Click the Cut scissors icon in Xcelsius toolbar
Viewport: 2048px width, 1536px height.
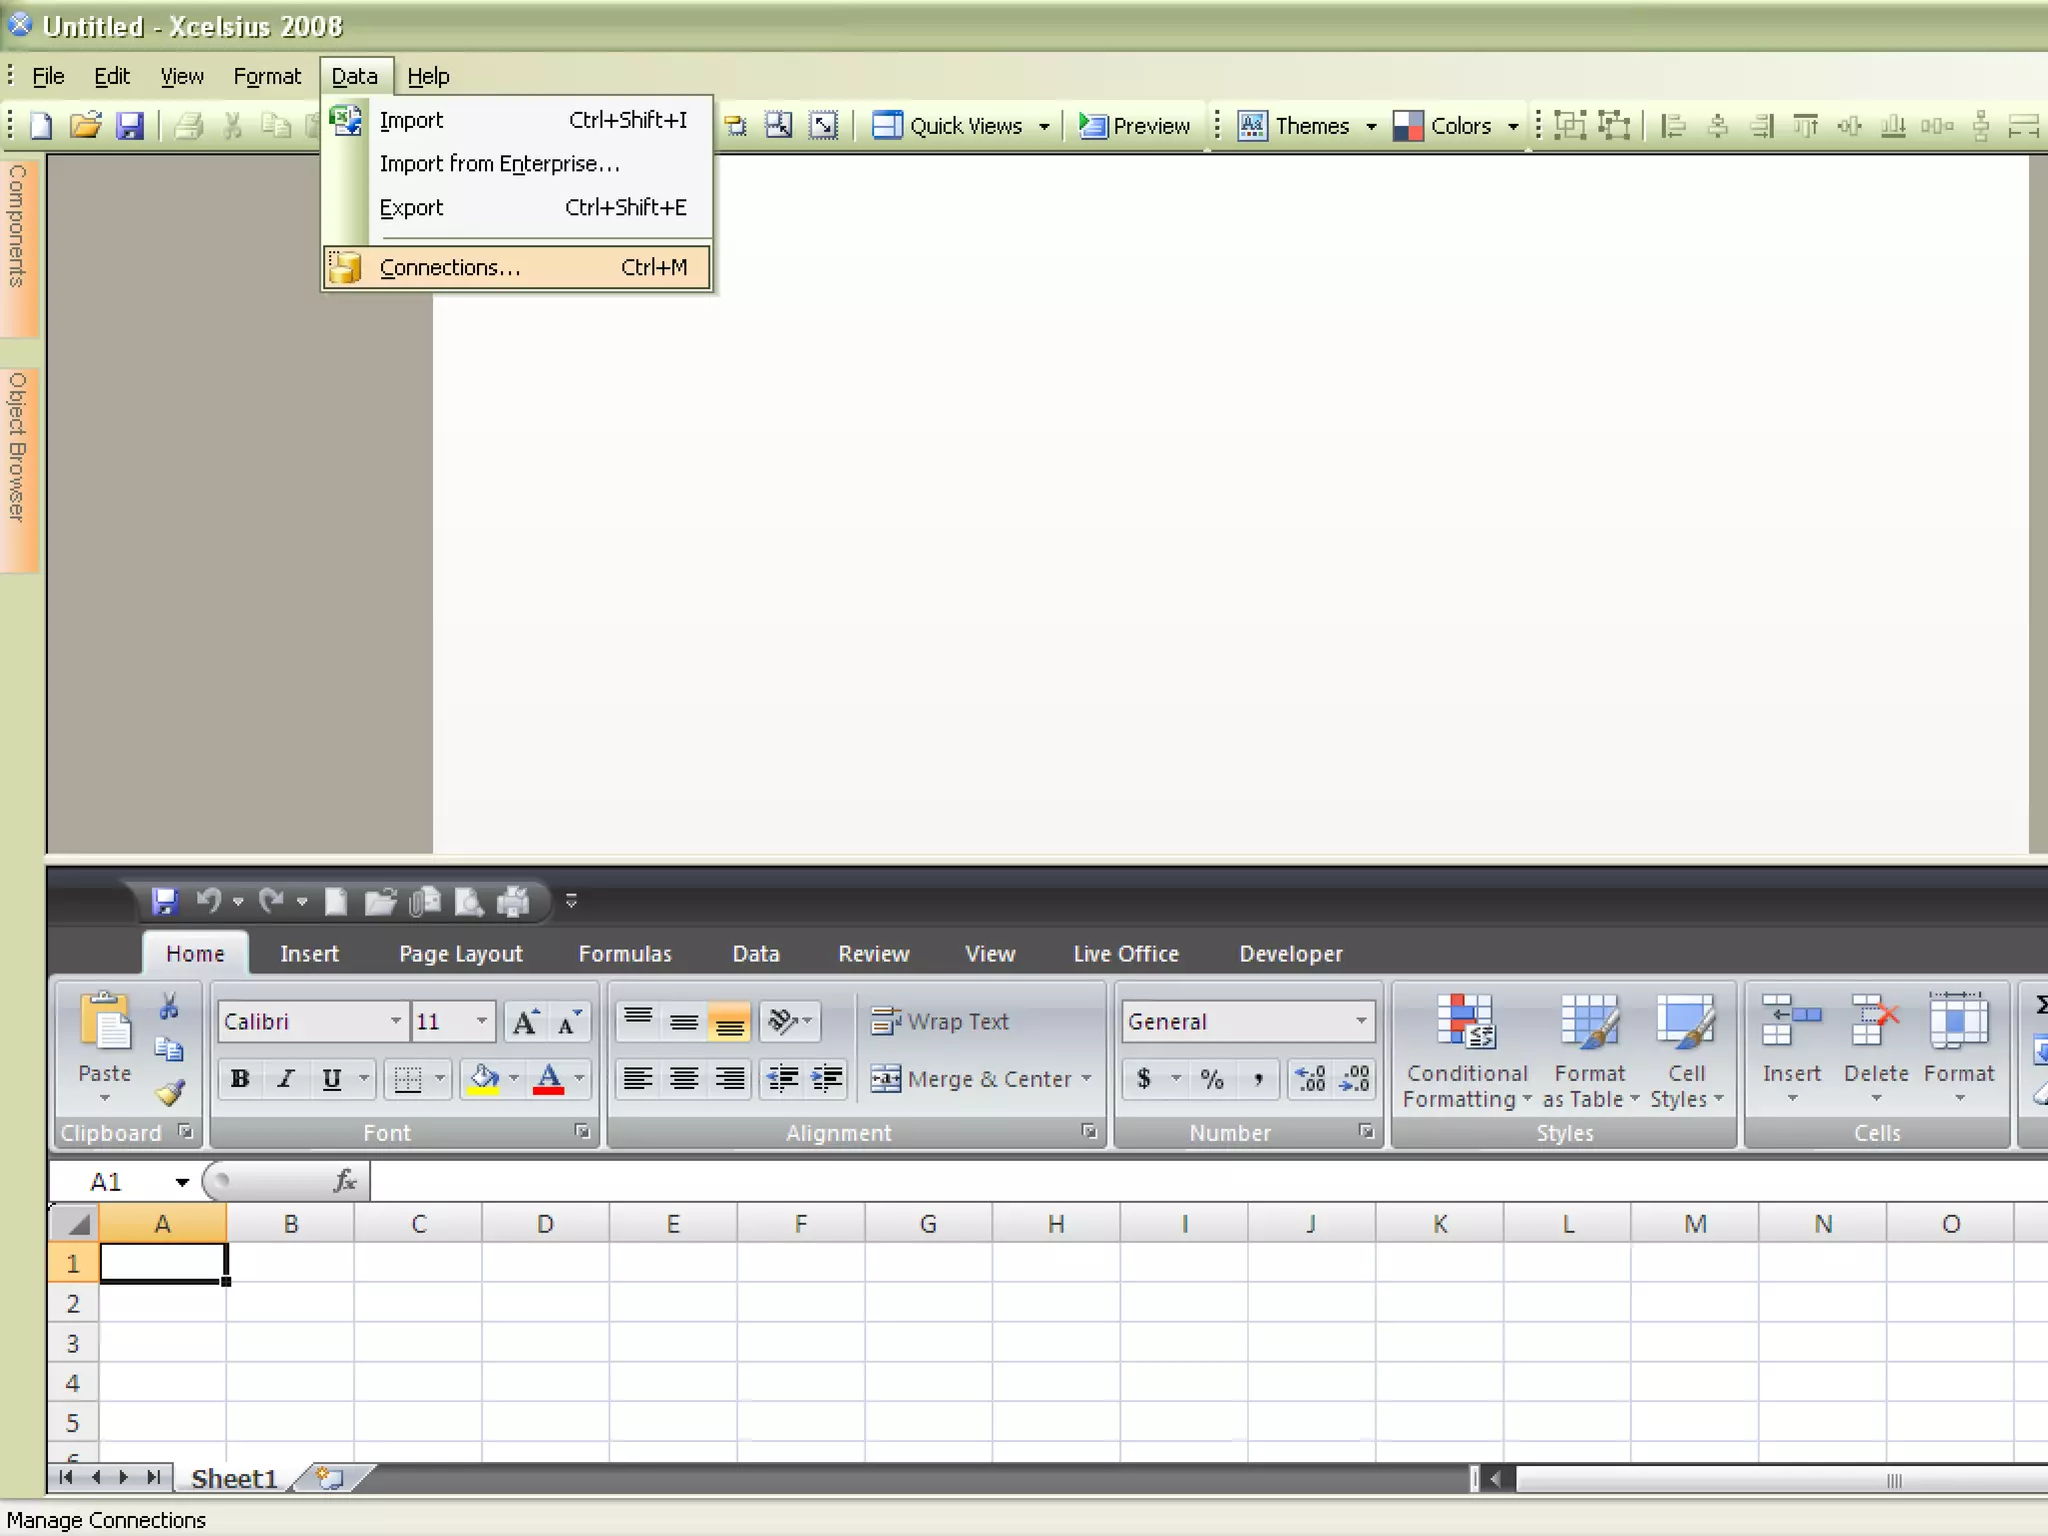[233, 126]
